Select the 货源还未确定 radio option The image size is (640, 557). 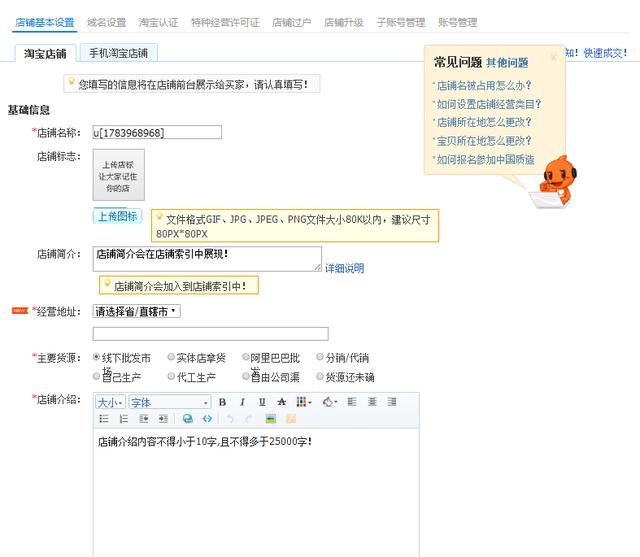[x=320, y=376]
